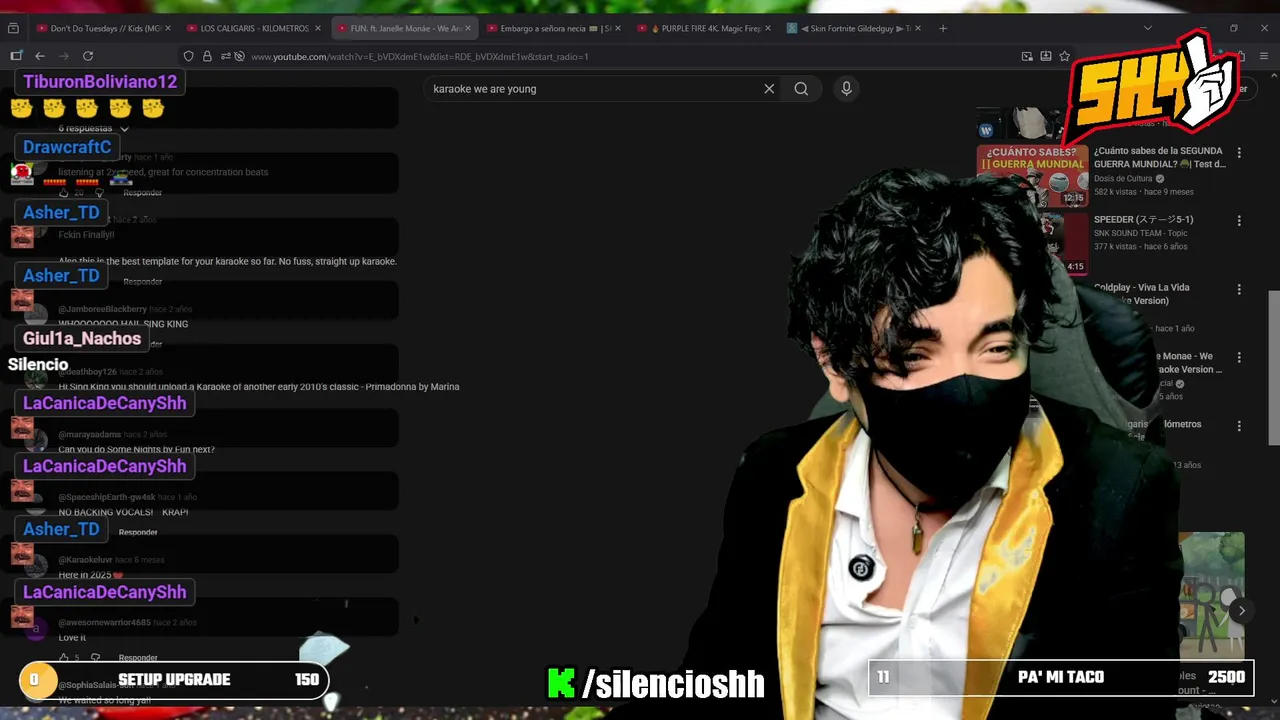Viewport: 1280px width, 720px height.
Task: Click the YouTube search magnifier button
Action: 801,89
